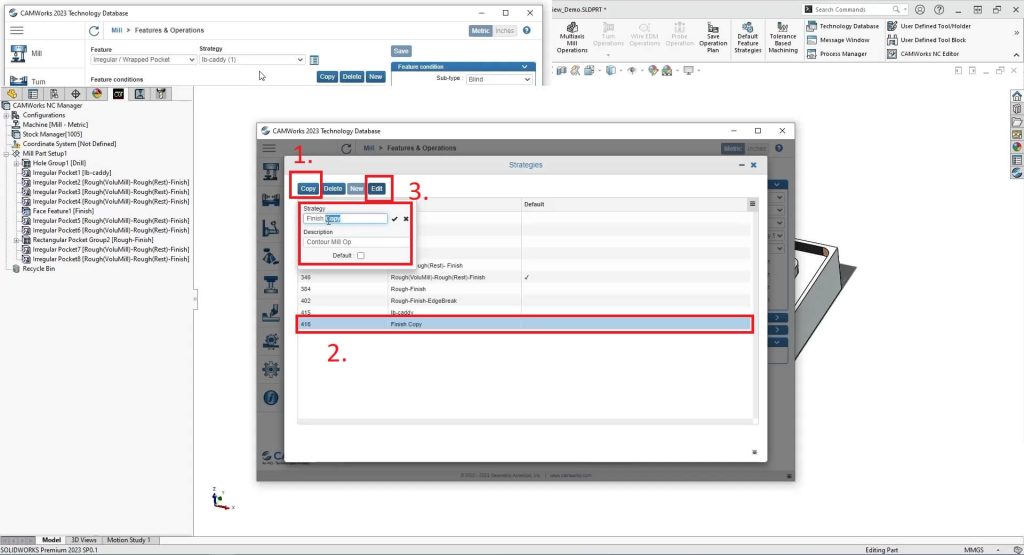The image size is (1024, 555).
Task: Click the Search Commands box
Action: (x=855, y=9)
